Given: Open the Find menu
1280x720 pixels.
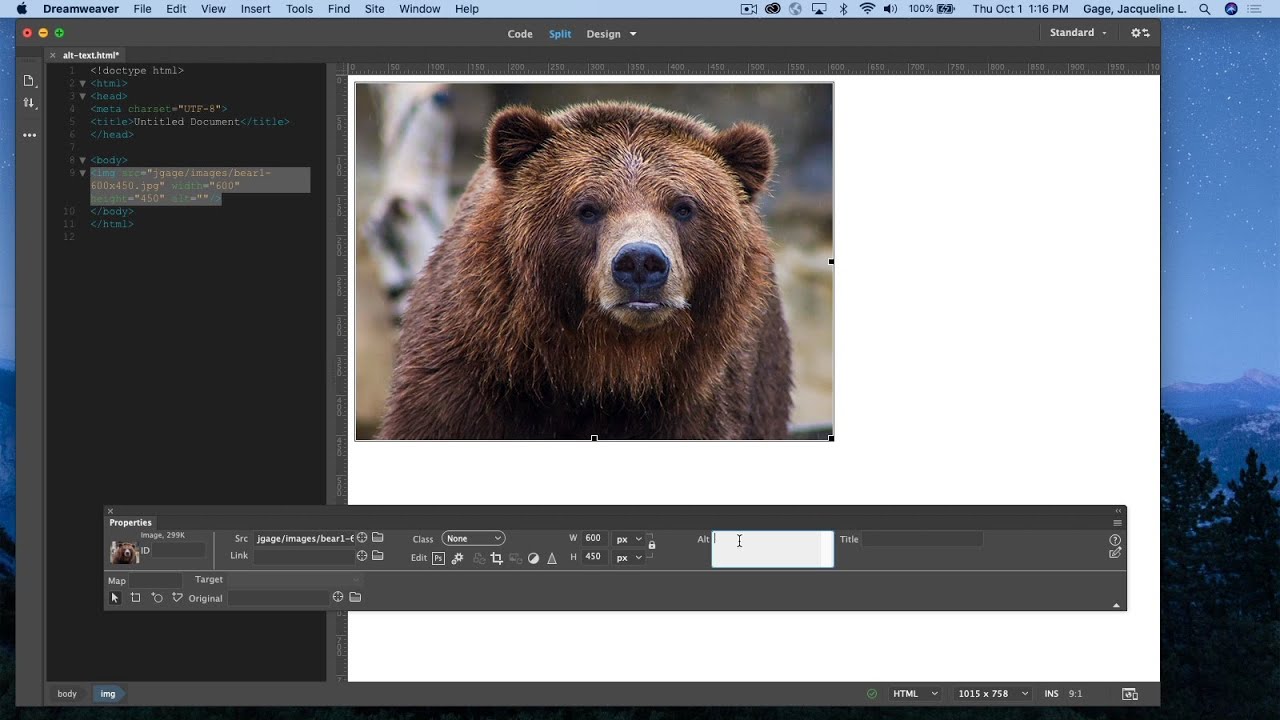Looking at the screenshot, I should click(339, 9).
